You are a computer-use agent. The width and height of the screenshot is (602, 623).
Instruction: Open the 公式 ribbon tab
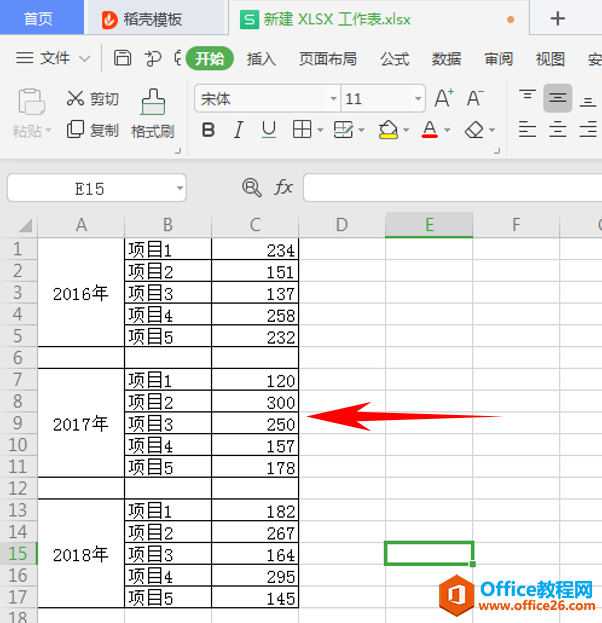click(x=395, y=59)
